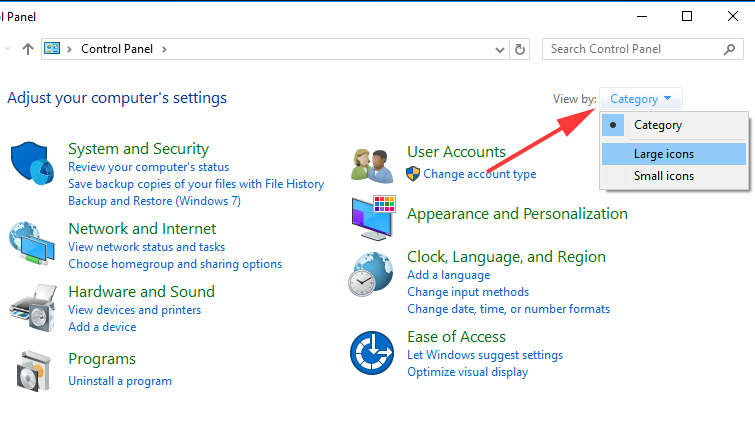Open the Ease of Access icon
The height and width of the screenshot is (426, 755).
pyautogui.click(x=372, y=353)
